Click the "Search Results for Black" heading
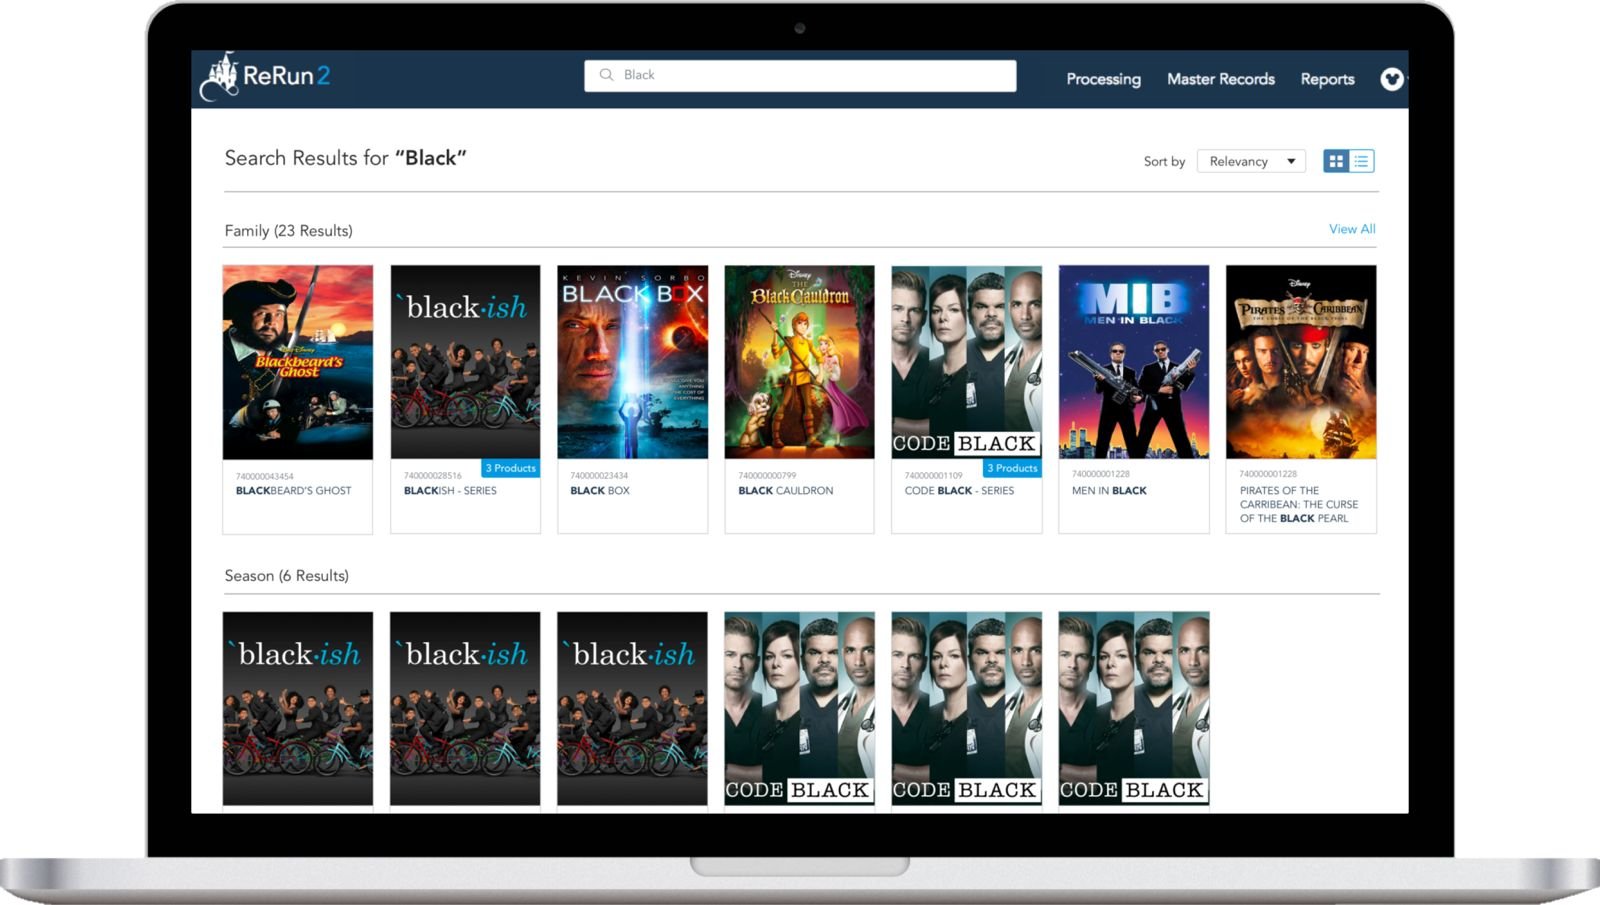 [346, 158]
